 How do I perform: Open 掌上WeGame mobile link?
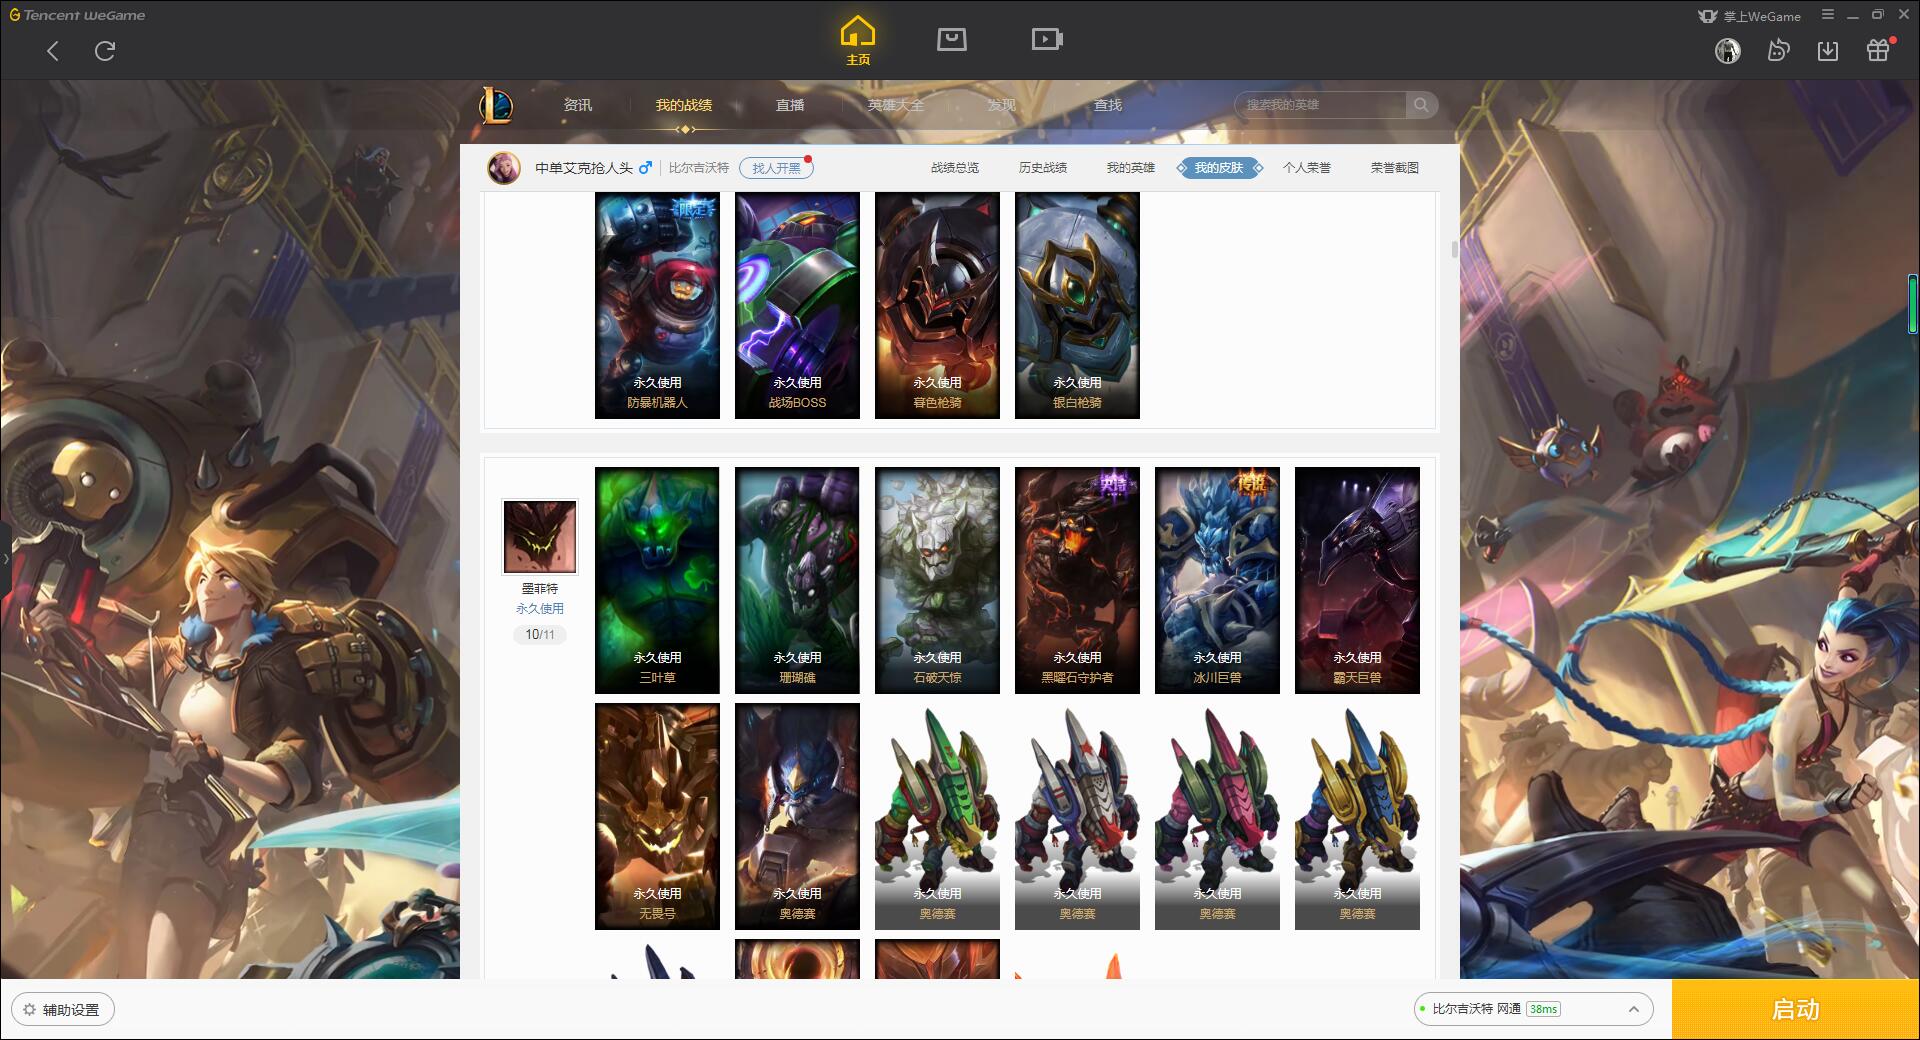coord(1750,16)
